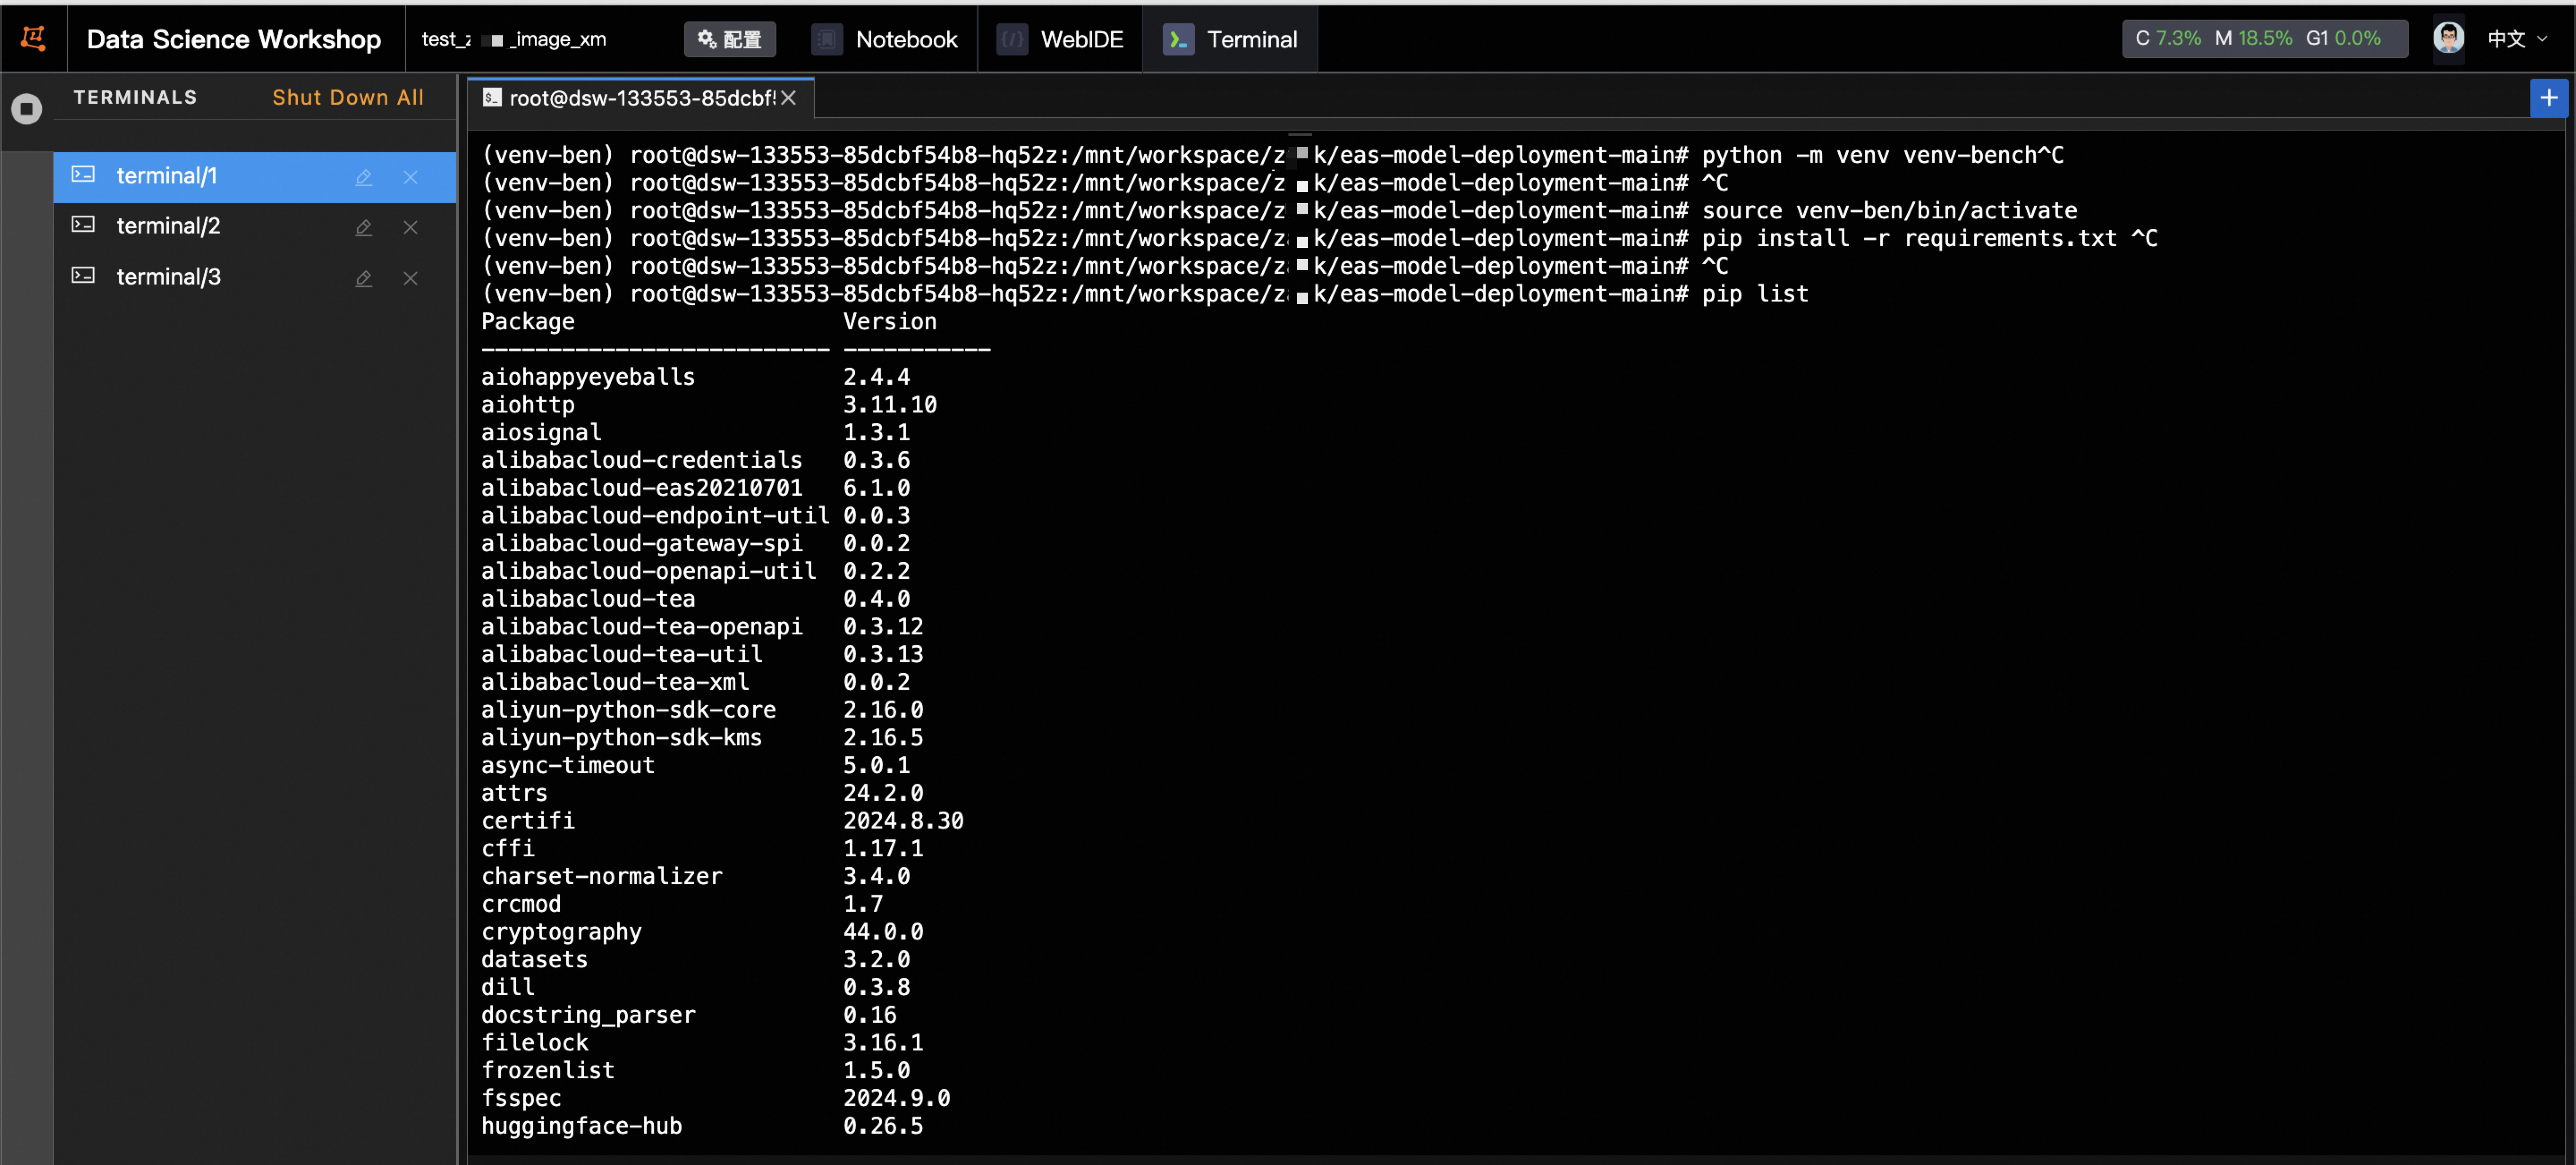2576x1165 pixels.
Task: Click the Data Science Workshop logo icon
Action: click(x=33, y=39)
